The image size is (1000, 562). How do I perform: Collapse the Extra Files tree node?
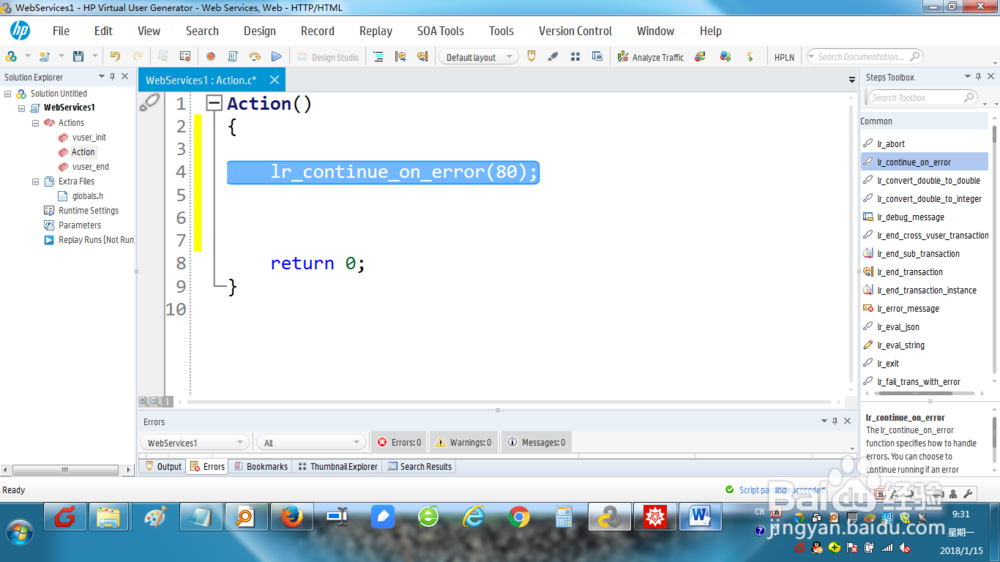pos(36,181)
